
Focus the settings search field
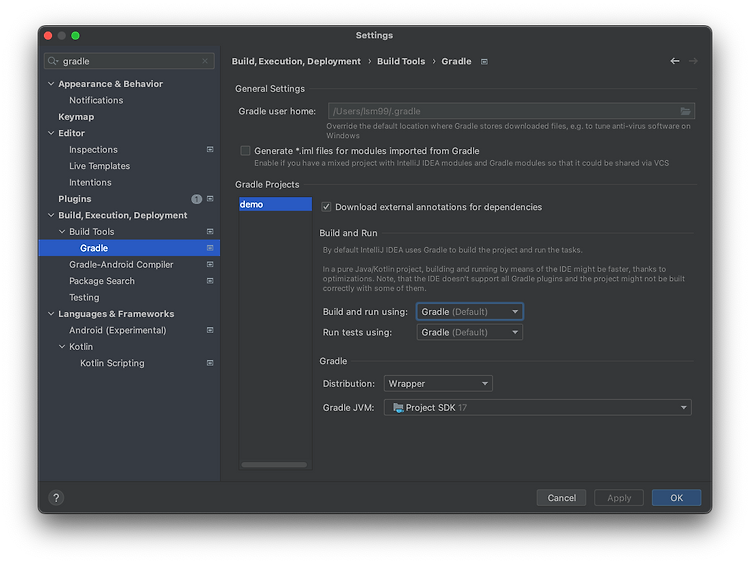129,61
